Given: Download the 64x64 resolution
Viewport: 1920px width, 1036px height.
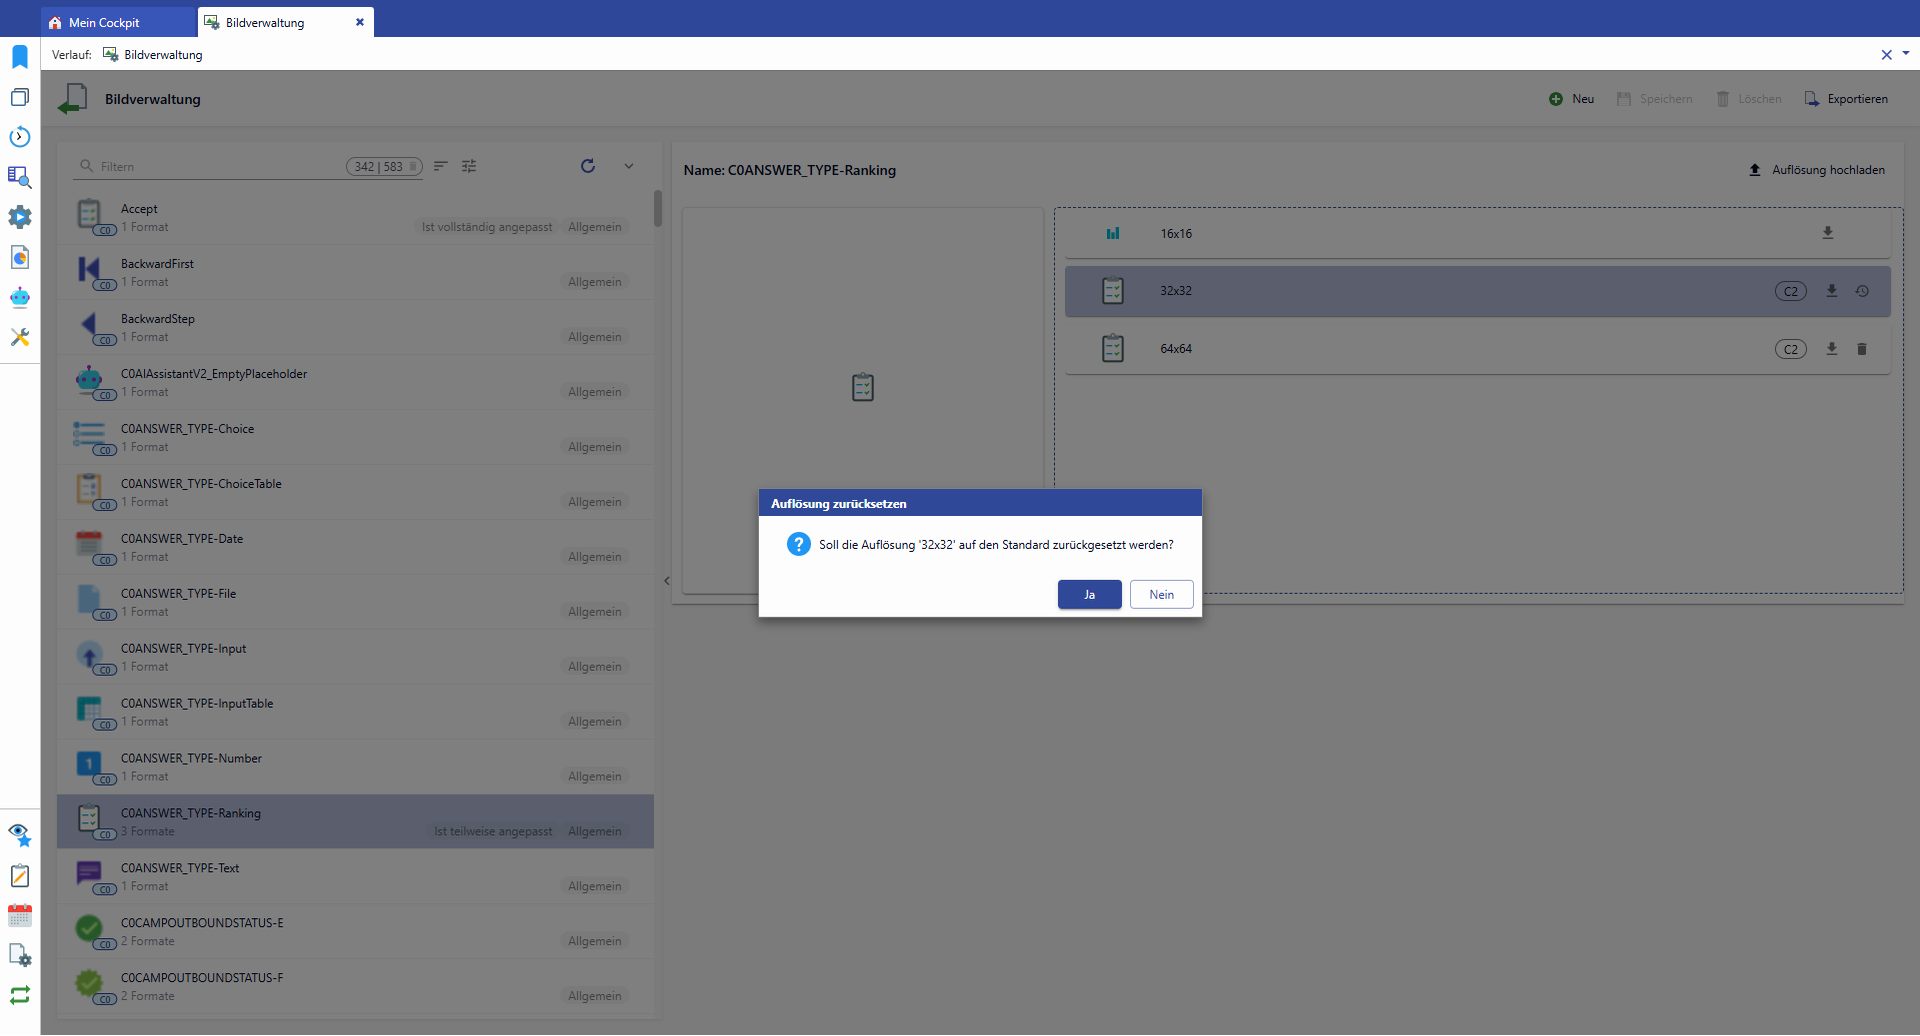Looking at the screenshot, I should [1832, 349].
